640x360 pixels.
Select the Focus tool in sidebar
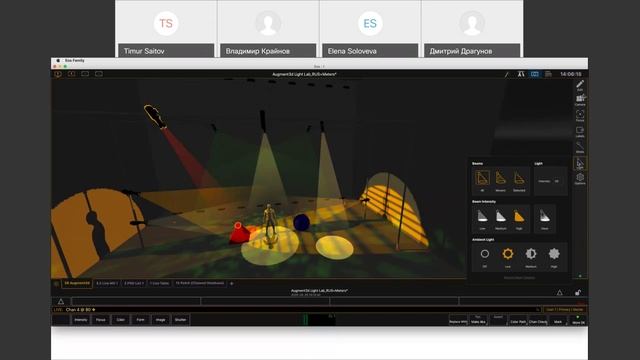click(580, 116)
